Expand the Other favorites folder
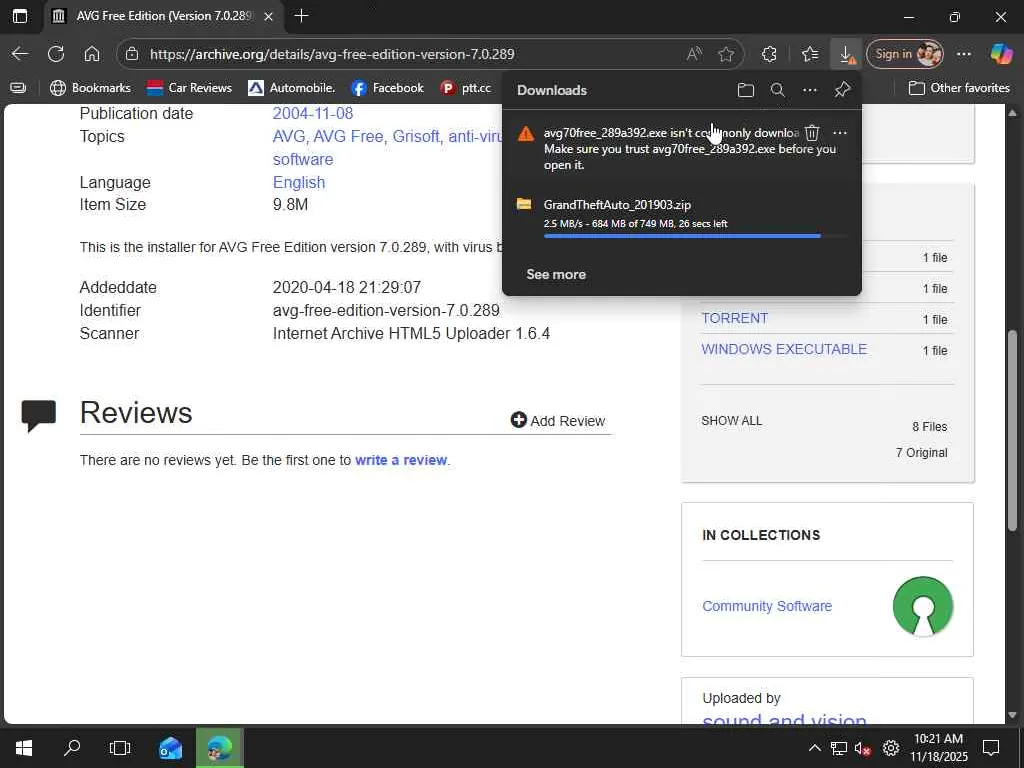Image resolution: width=1024 pixels, height=768 pixels. (x=959, y=88)
